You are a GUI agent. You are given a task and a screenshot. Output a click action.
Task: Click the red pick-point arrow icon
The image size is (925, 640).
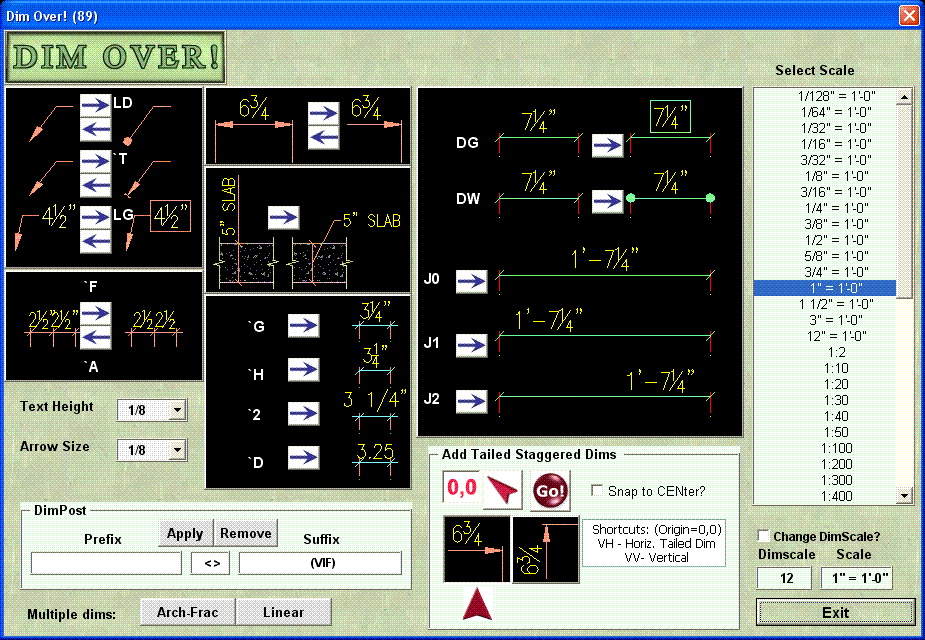(x=503, y=490)
